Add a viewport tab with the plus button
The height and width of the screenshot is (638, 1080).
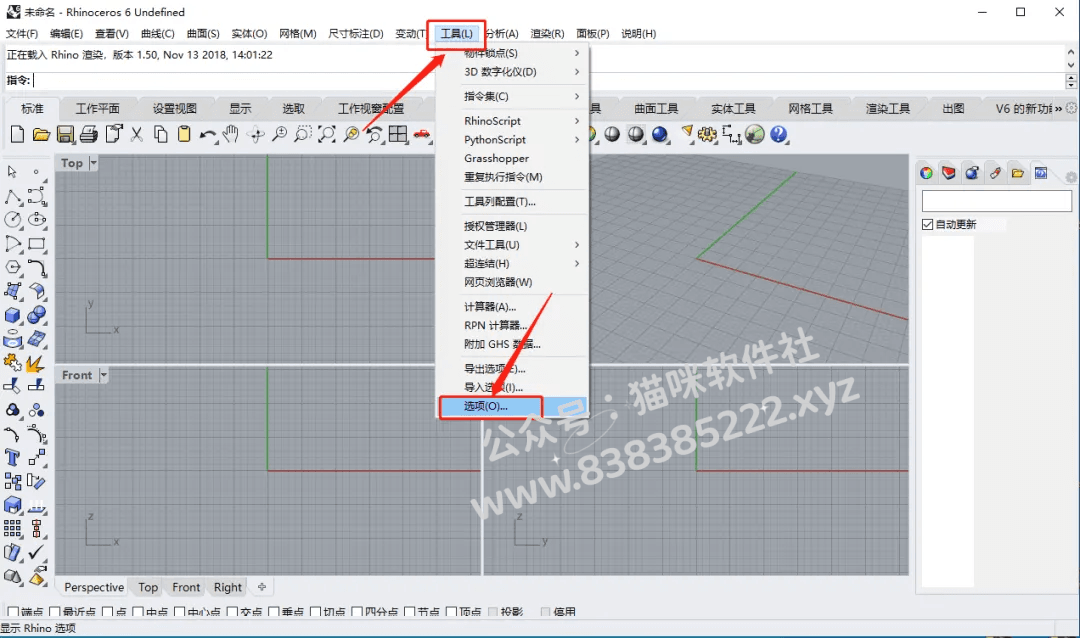262,587
